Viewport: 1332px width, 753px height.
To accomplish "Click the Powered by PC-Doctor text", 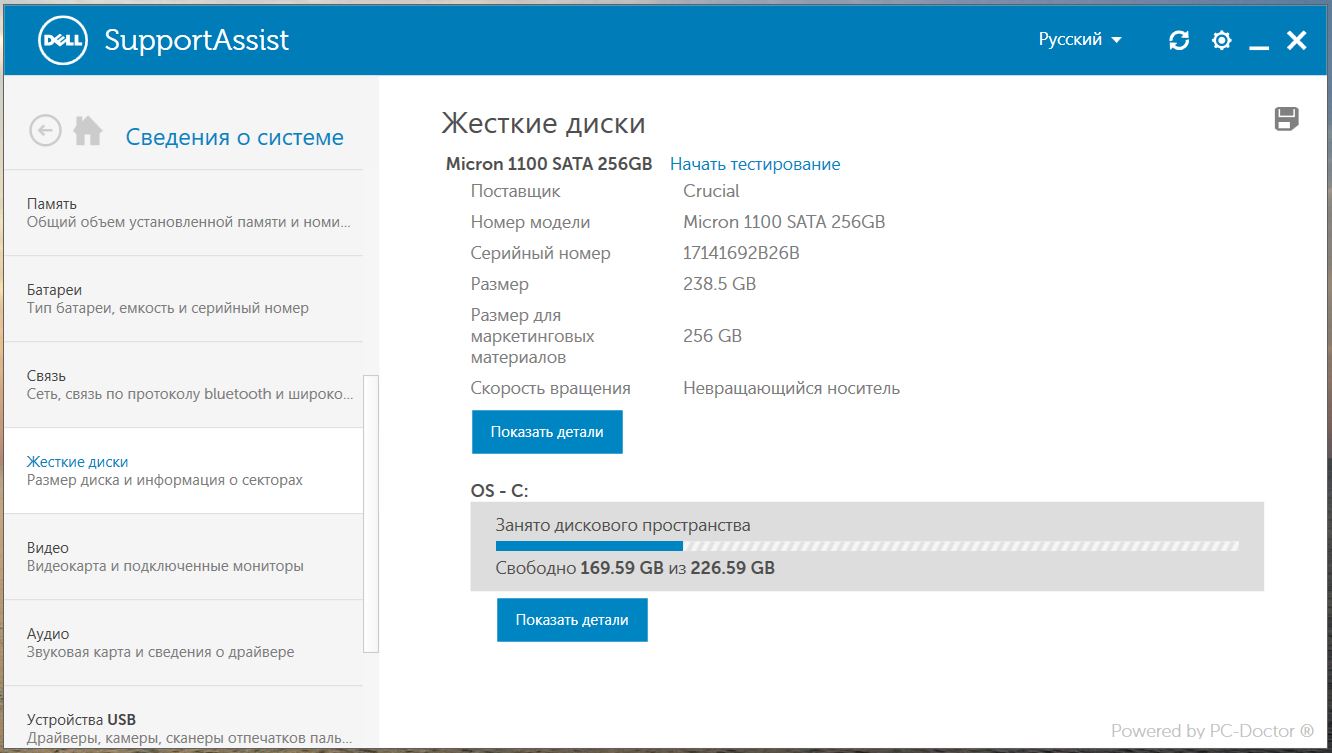I will pyautogui.click(x=1212, y=731).
